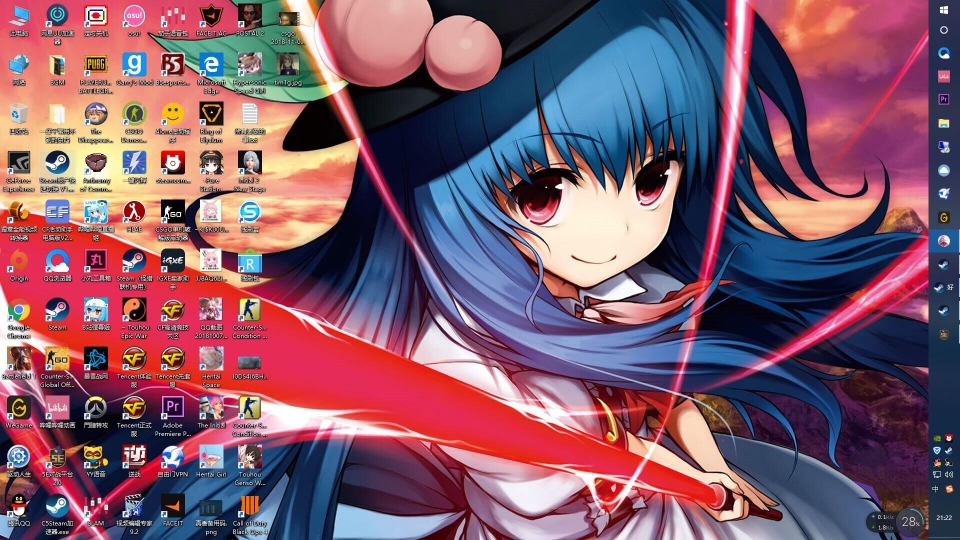Screen dimensions: 960x540
Task: Open File Explorer from the taskbar
Action: [x=944, y=123]
